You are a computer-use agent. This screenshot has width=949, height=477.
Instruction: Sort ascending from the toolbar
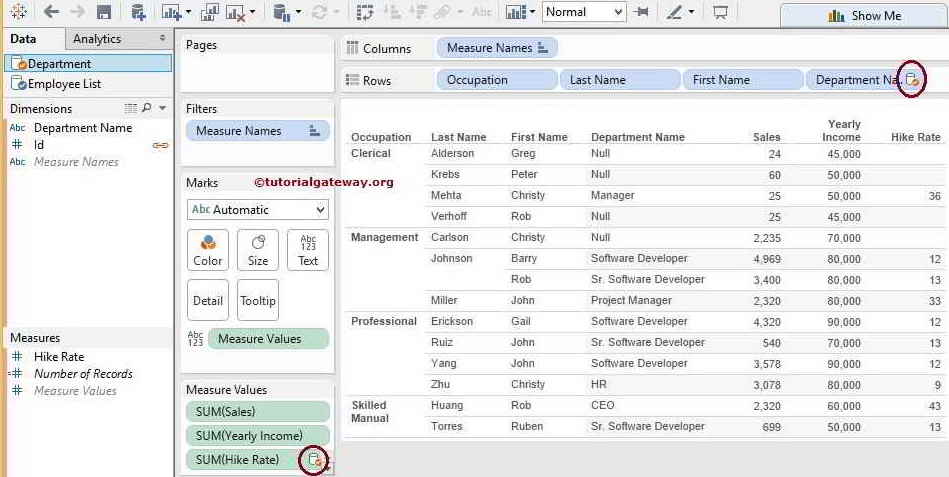tap(393, 12)
